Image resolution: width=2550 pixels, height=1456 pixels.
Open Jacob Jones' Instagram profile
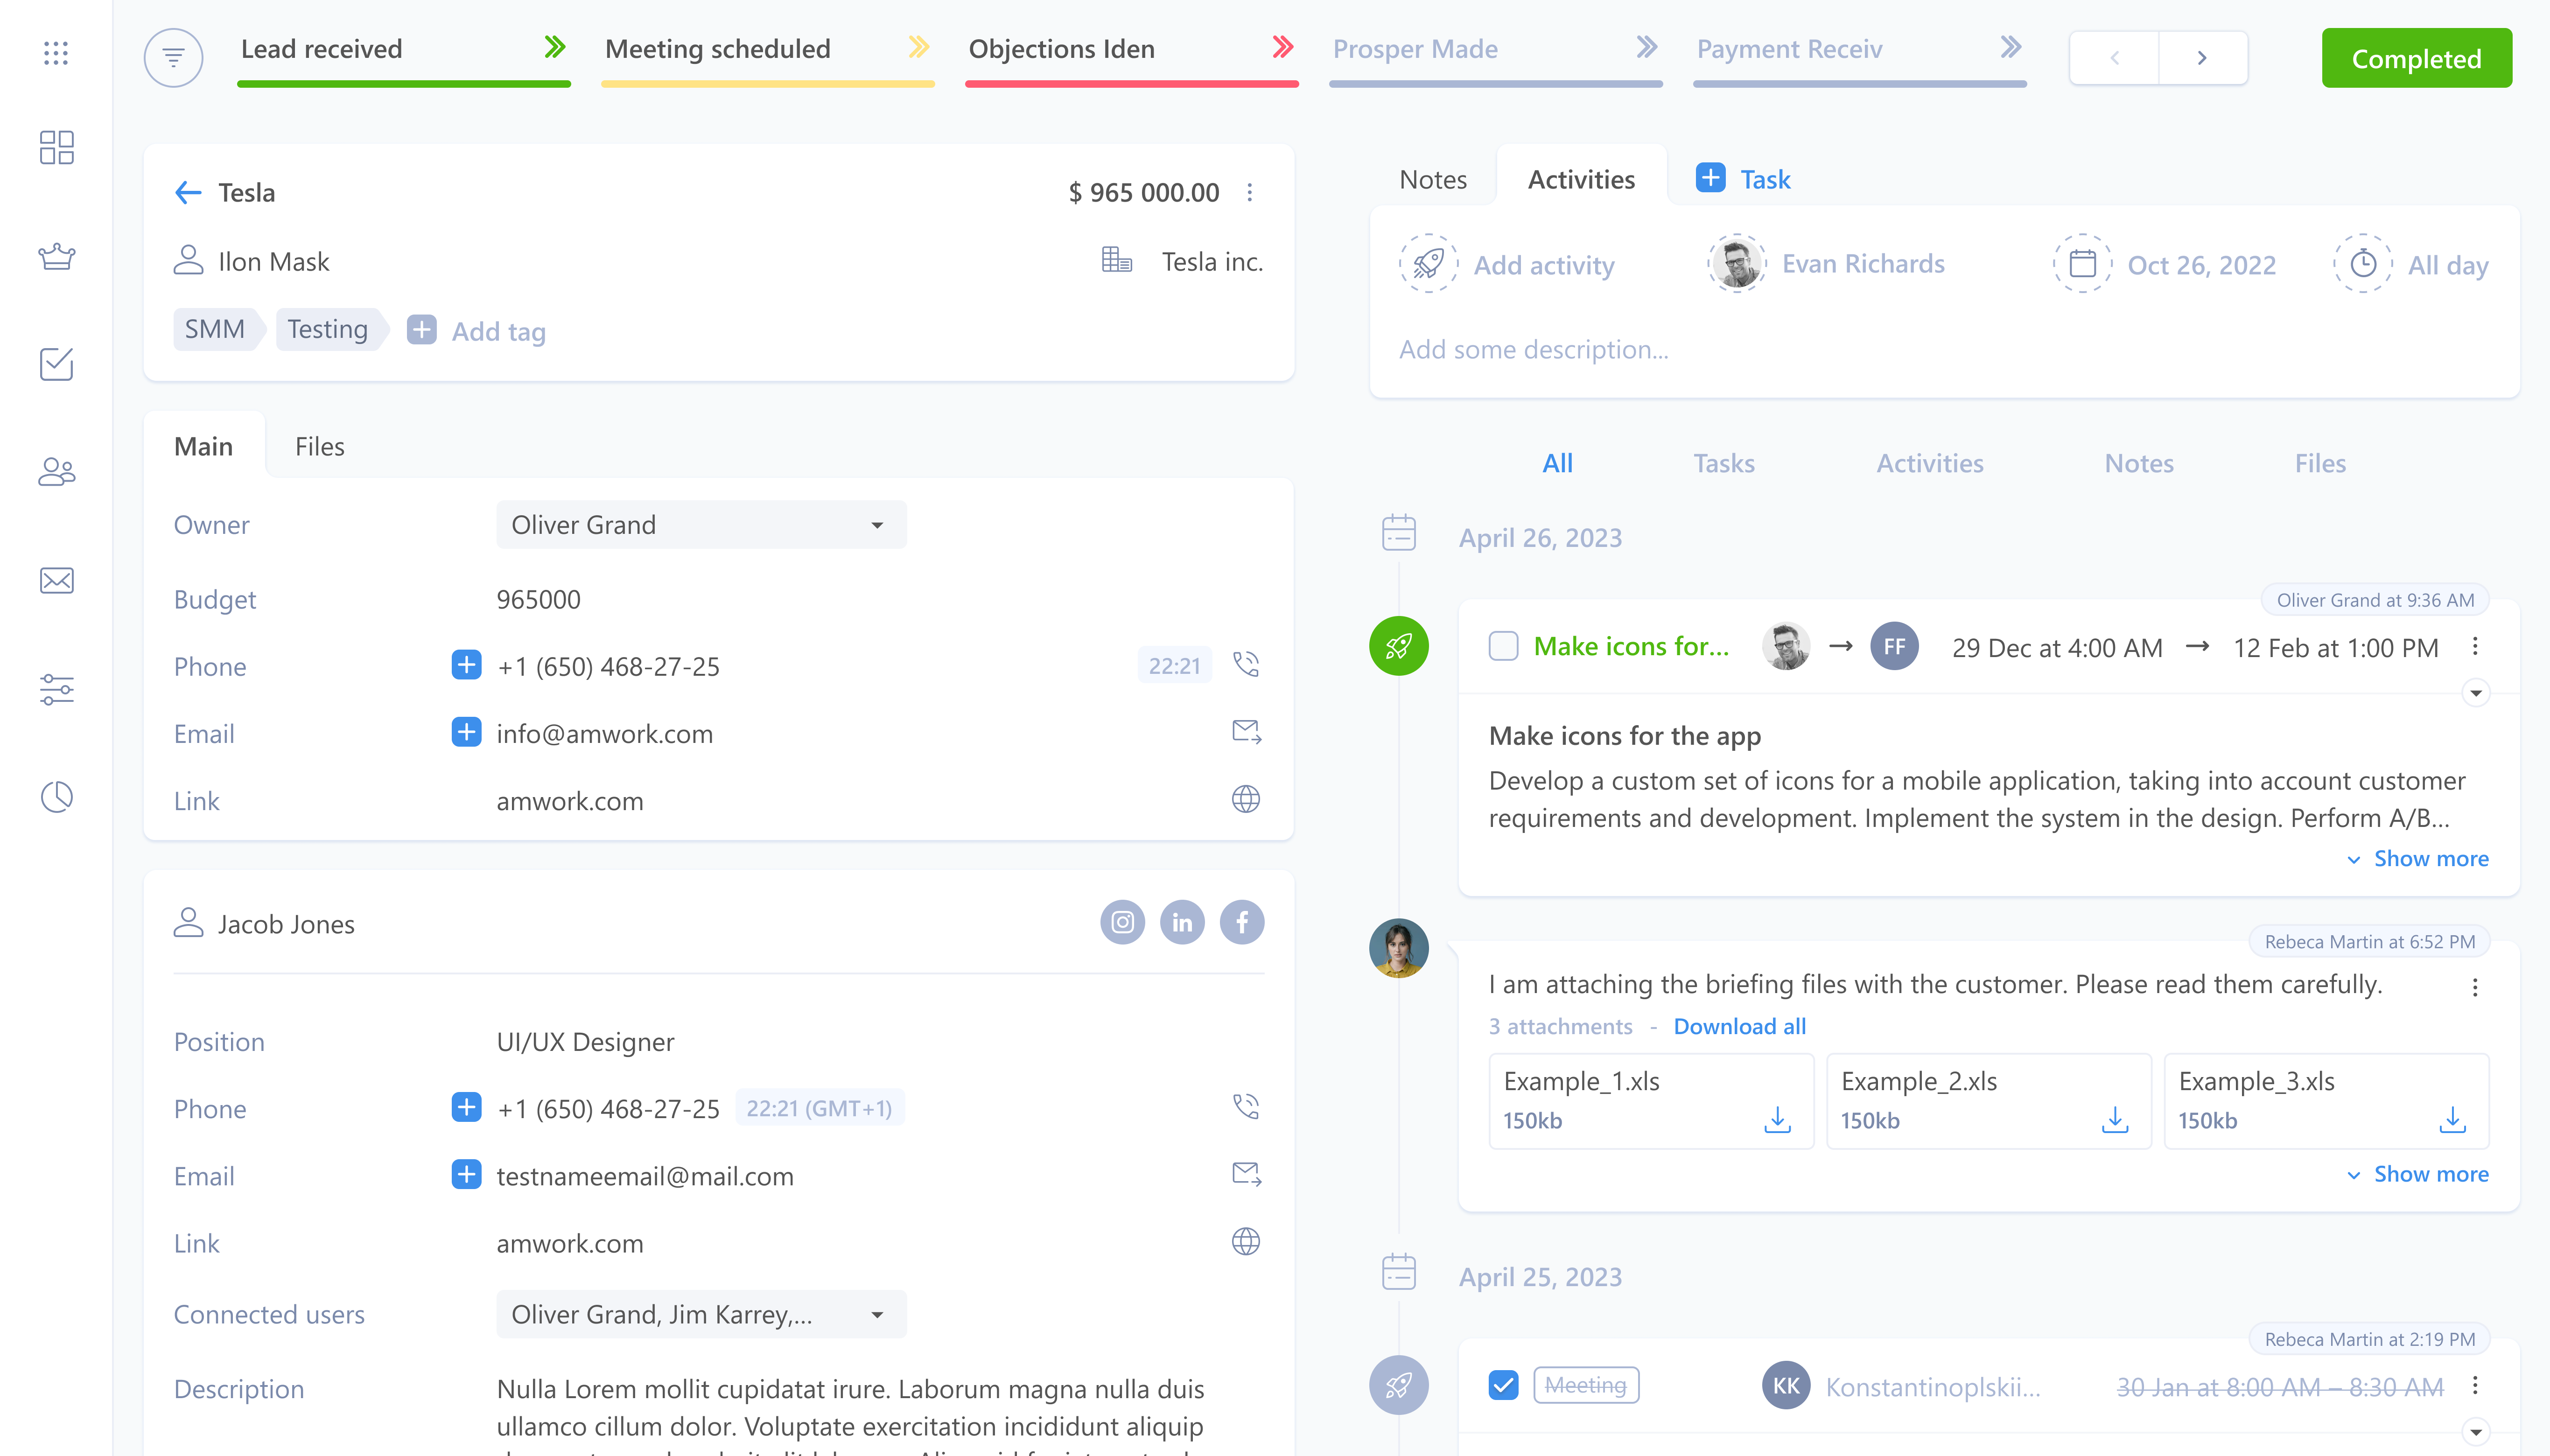1122,922
